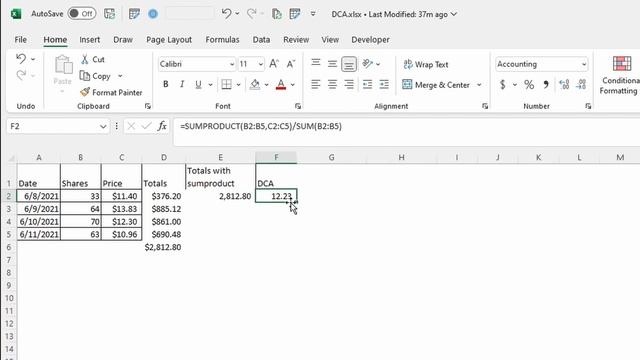Click the Cut button
The width and height of the screenshot is (640, 360).
(93, 60)
